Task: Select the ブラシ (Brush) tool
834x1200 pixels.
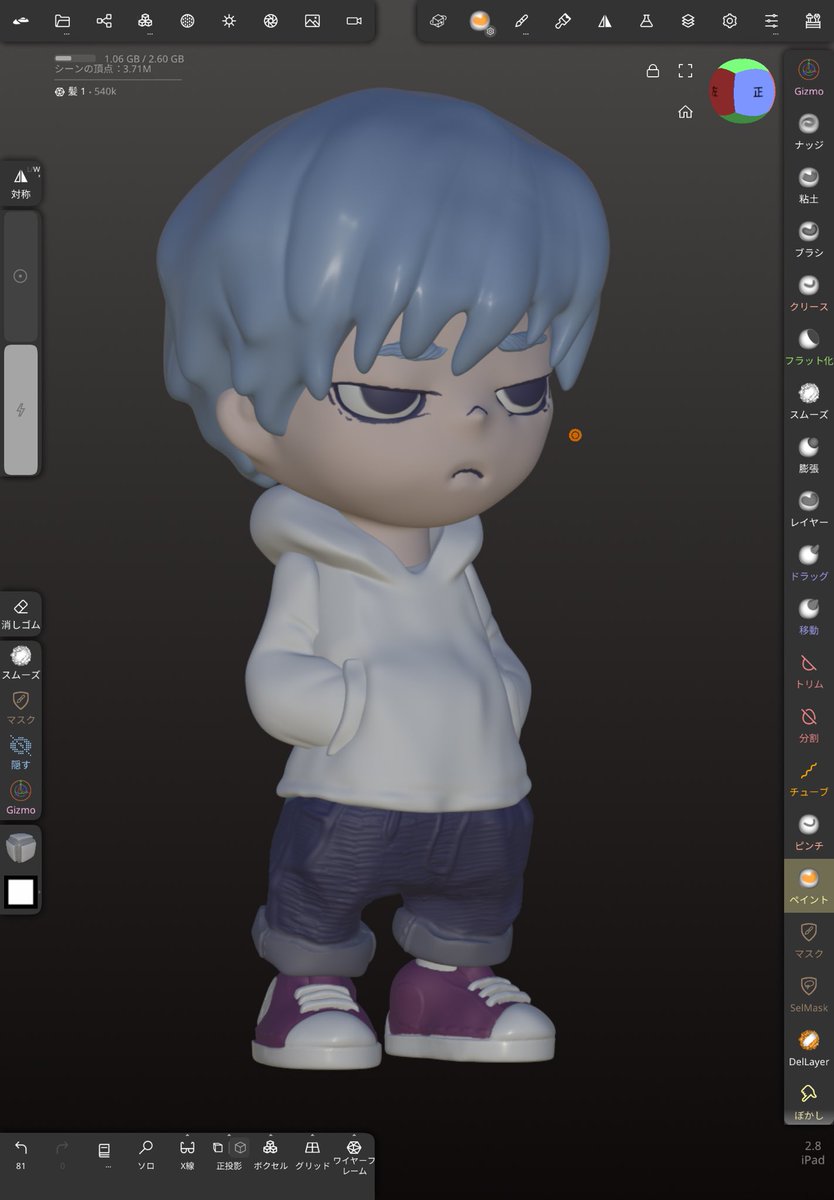Action: pyautogui.click(x=809, y=239)
